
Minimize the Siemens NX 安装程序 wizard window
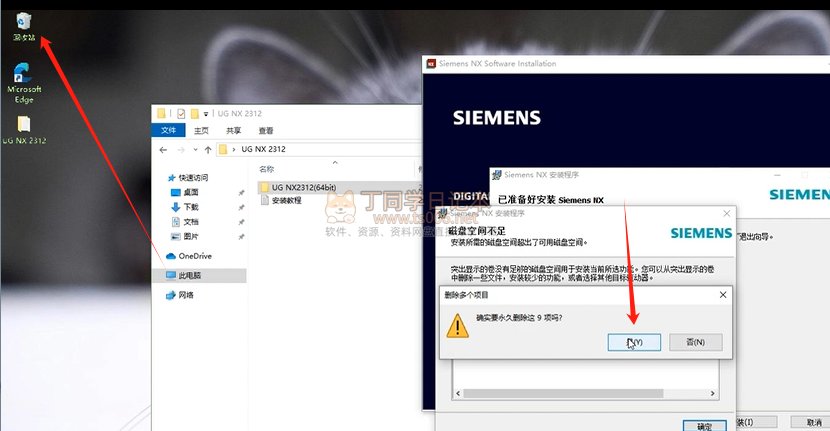click(778, 175)
